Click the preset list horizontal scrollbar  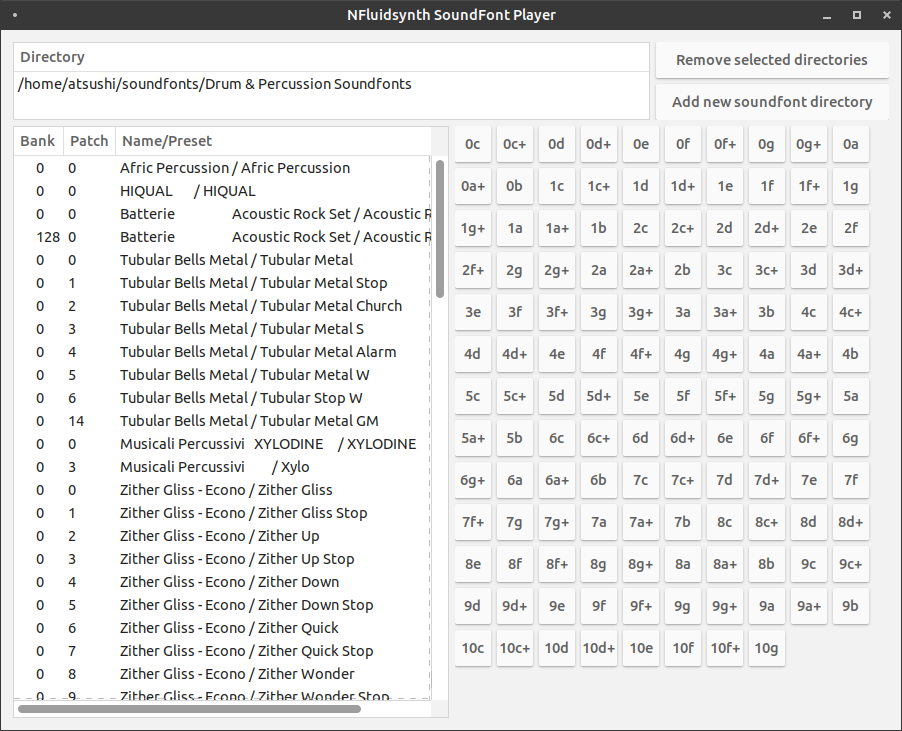189,709
